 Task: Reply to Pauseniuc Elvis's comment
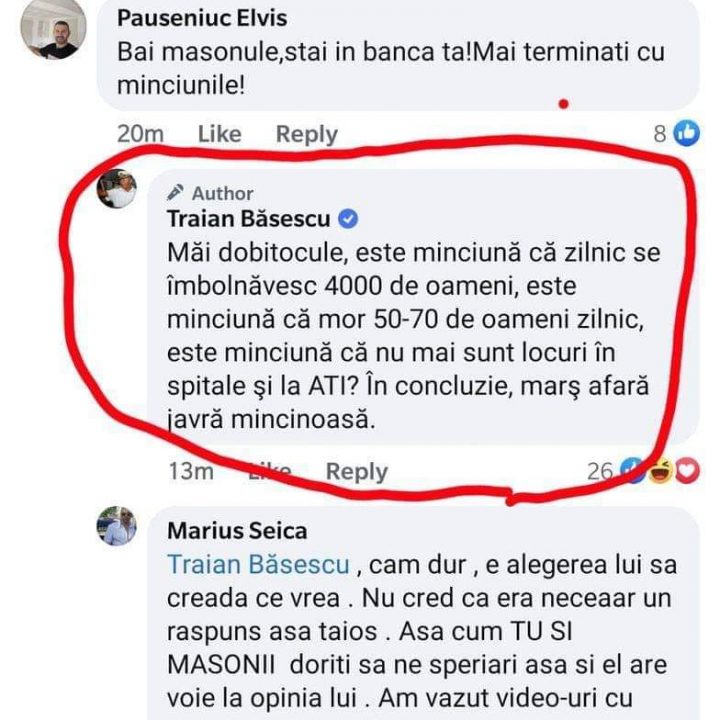(306, 133)
